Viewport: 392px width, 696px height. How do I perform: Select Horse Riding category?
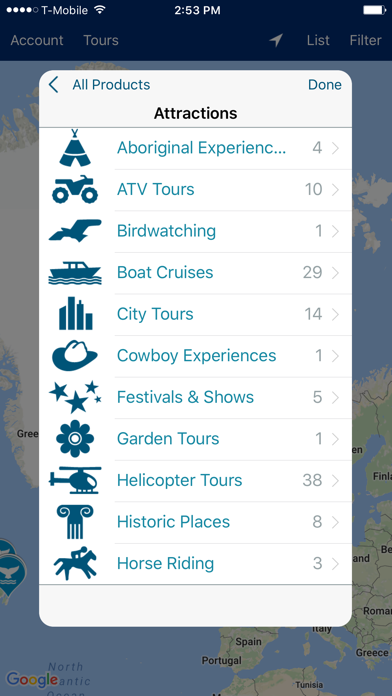(195, 564)
